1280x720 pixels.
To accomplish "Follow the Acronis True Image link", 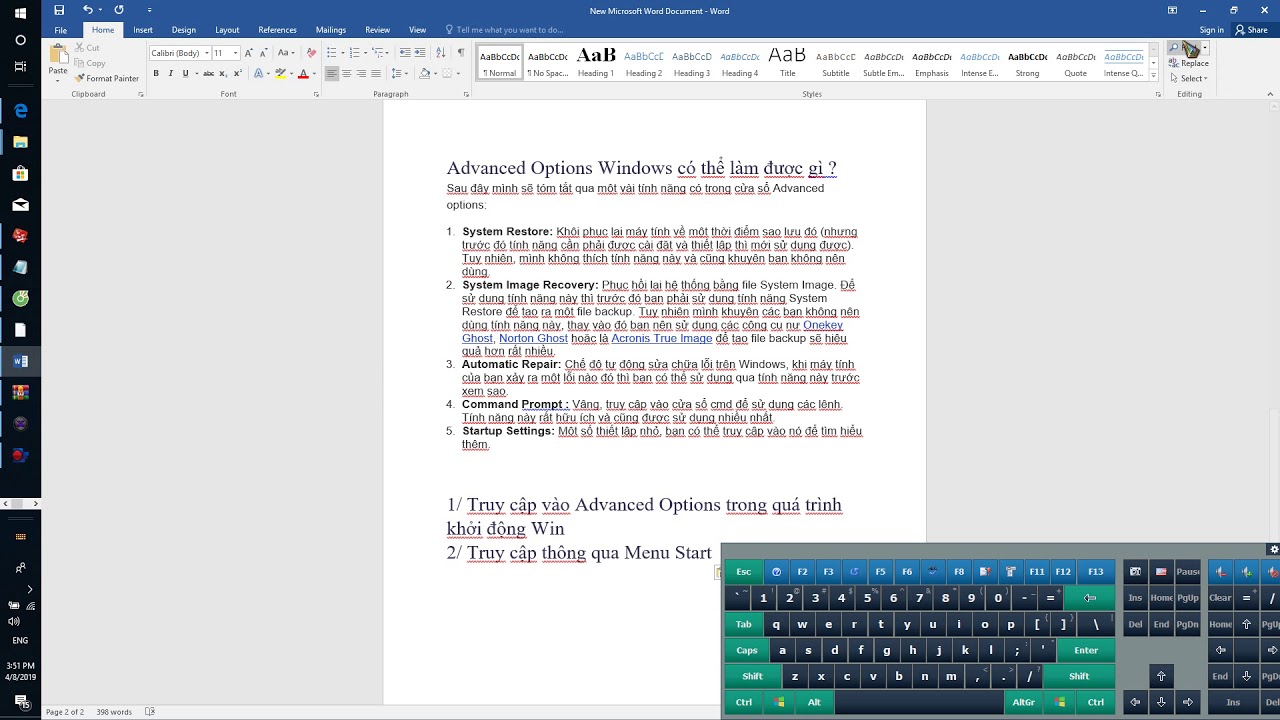I will (x=662, y=338).
